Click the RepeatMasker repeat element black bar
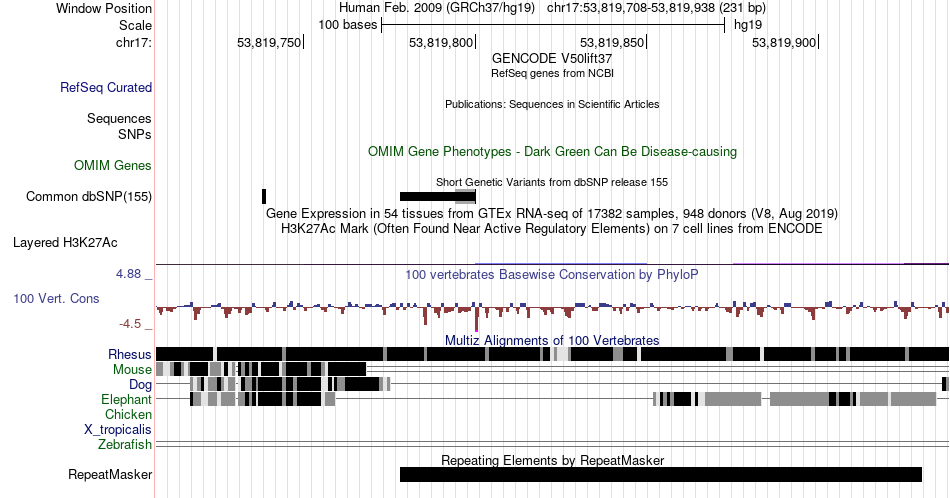950x498 pixels. 661,474
